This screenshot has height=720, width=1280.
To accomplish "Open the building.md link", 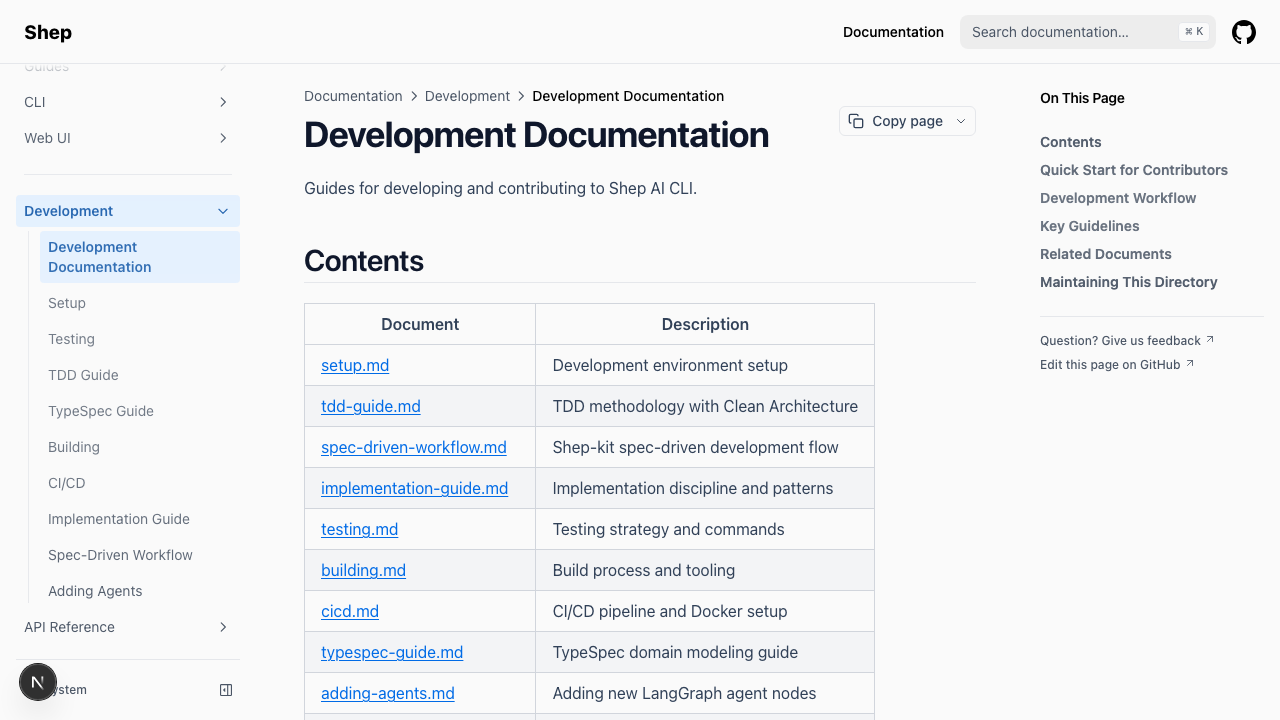I will (x=363, y=570).
